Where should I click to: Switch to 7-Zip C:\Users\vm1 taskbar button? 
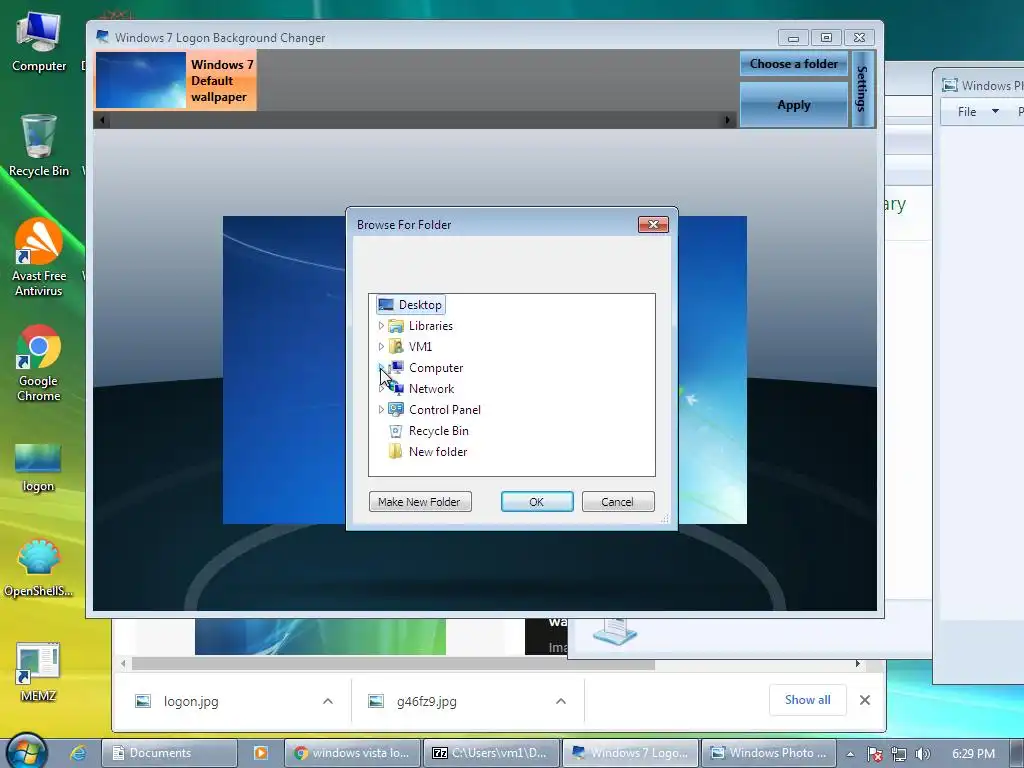(492, 753)
